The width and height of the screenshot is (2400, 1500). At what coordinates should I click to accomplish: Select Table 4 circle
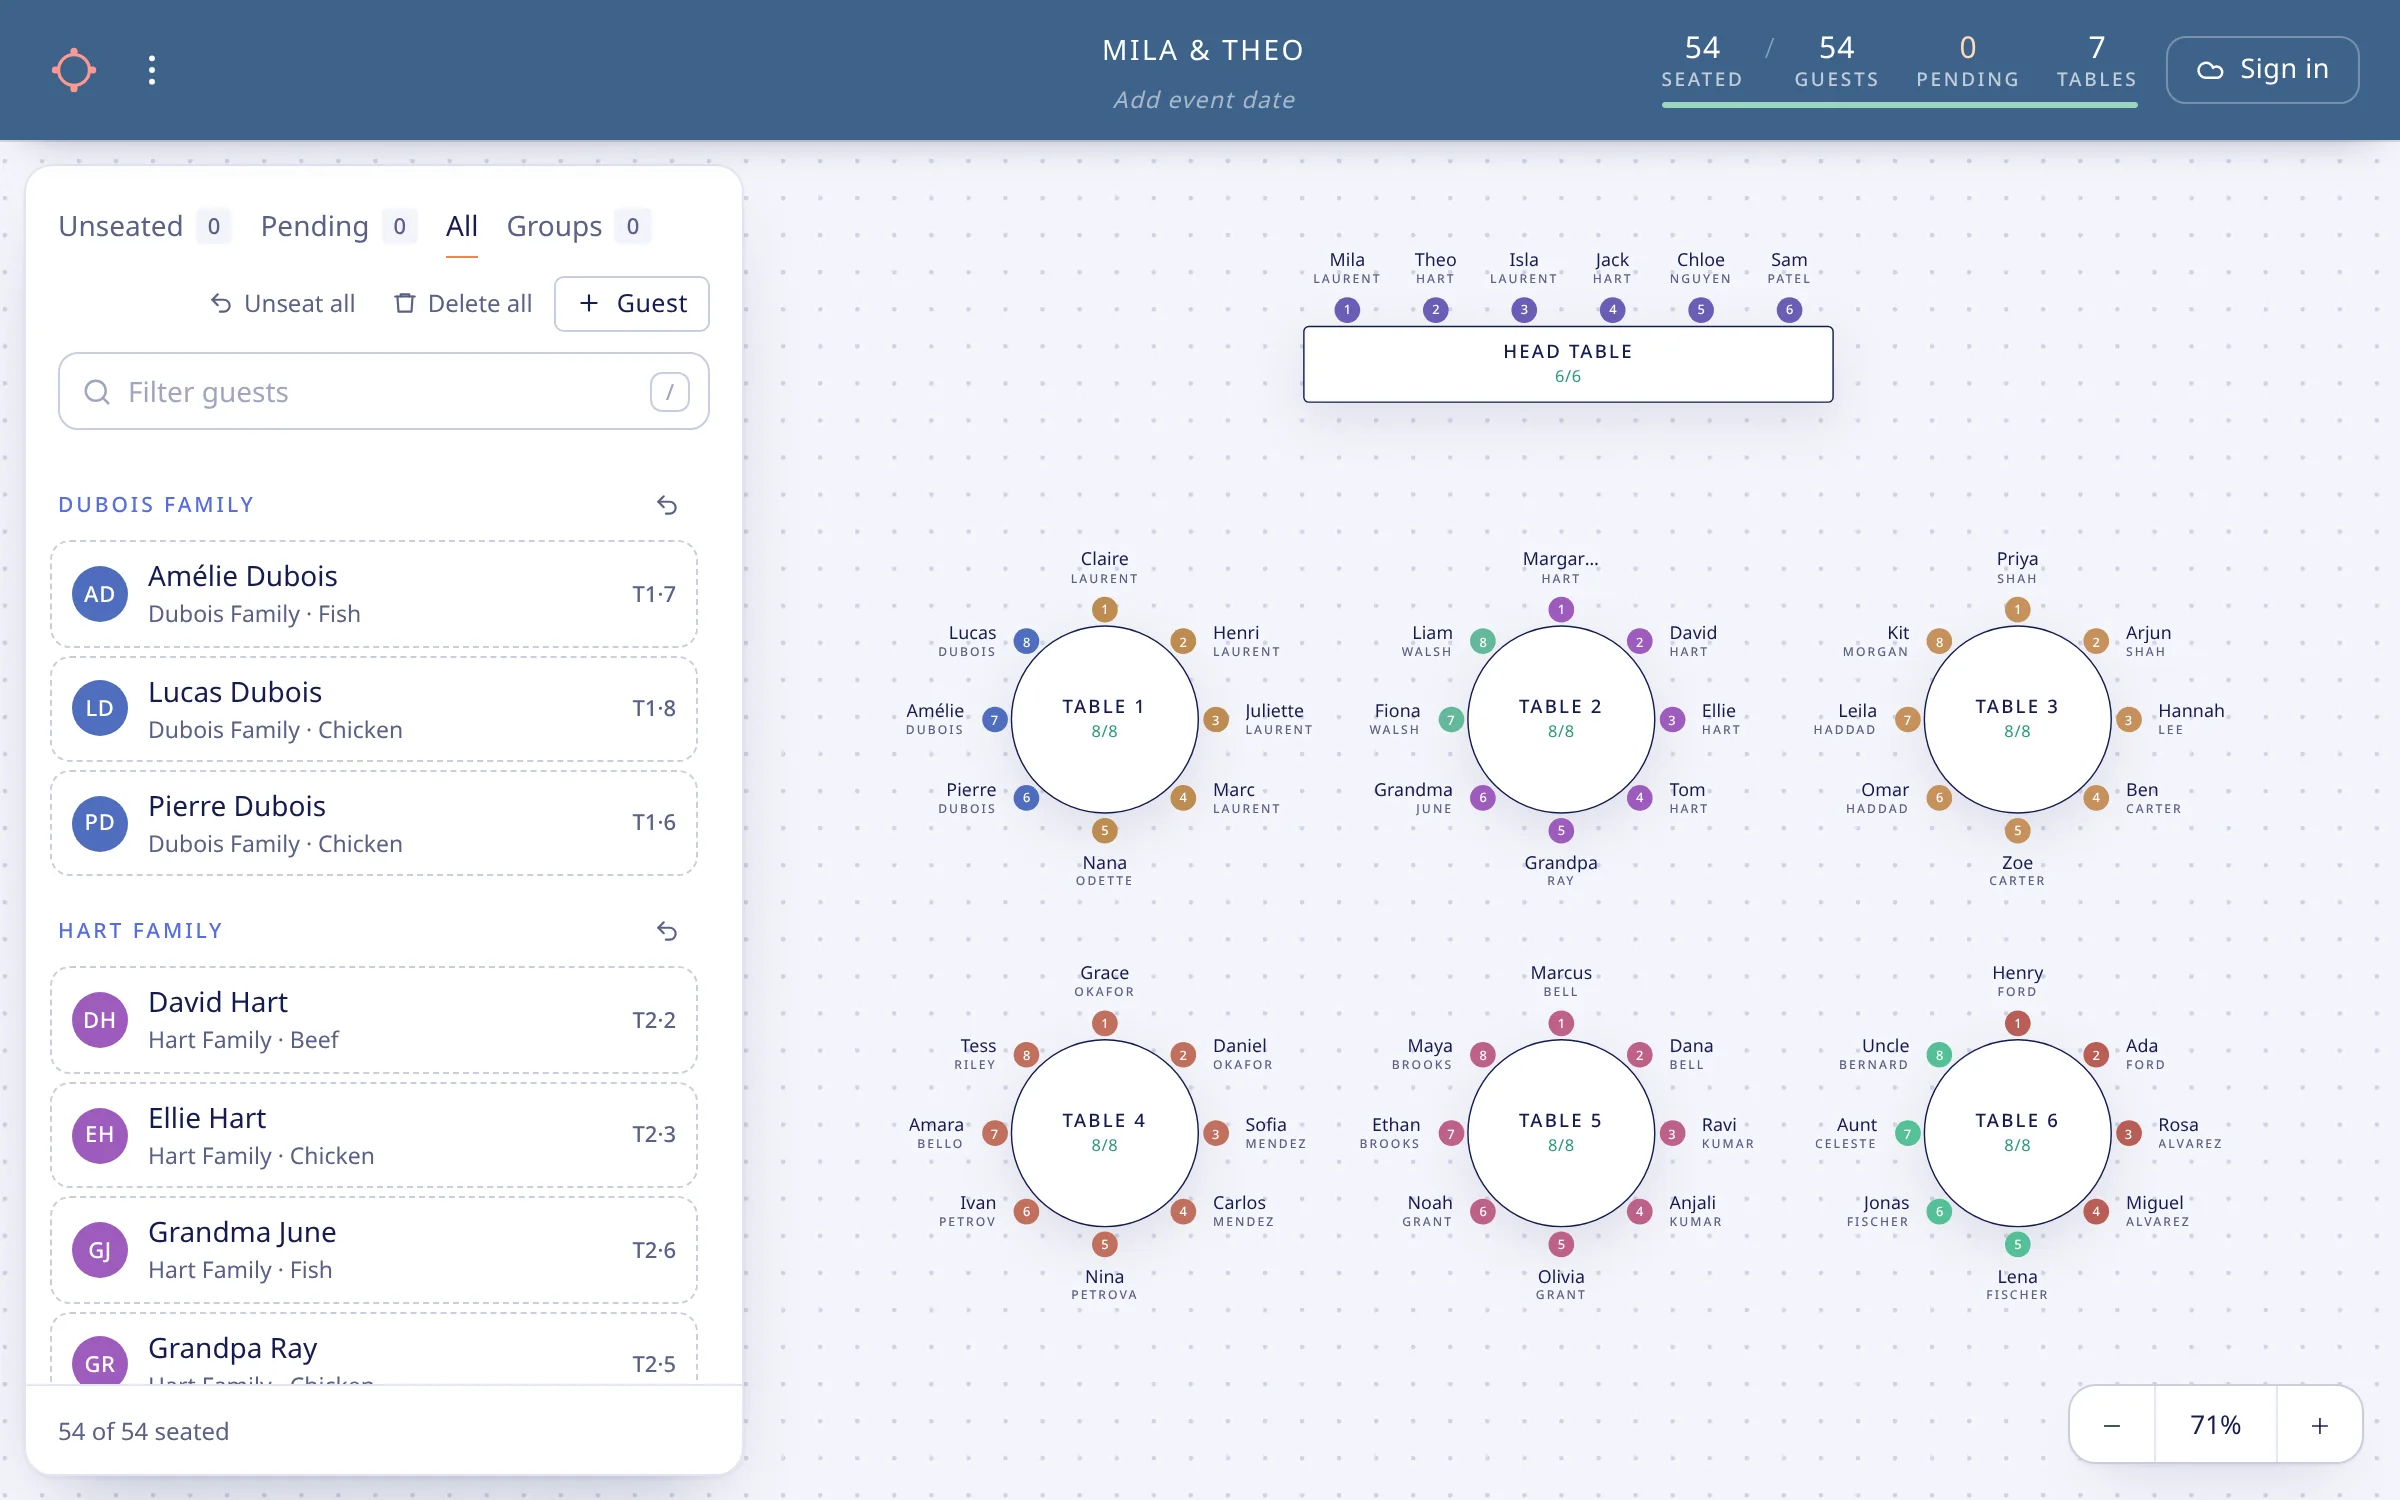[1104, 1133]
